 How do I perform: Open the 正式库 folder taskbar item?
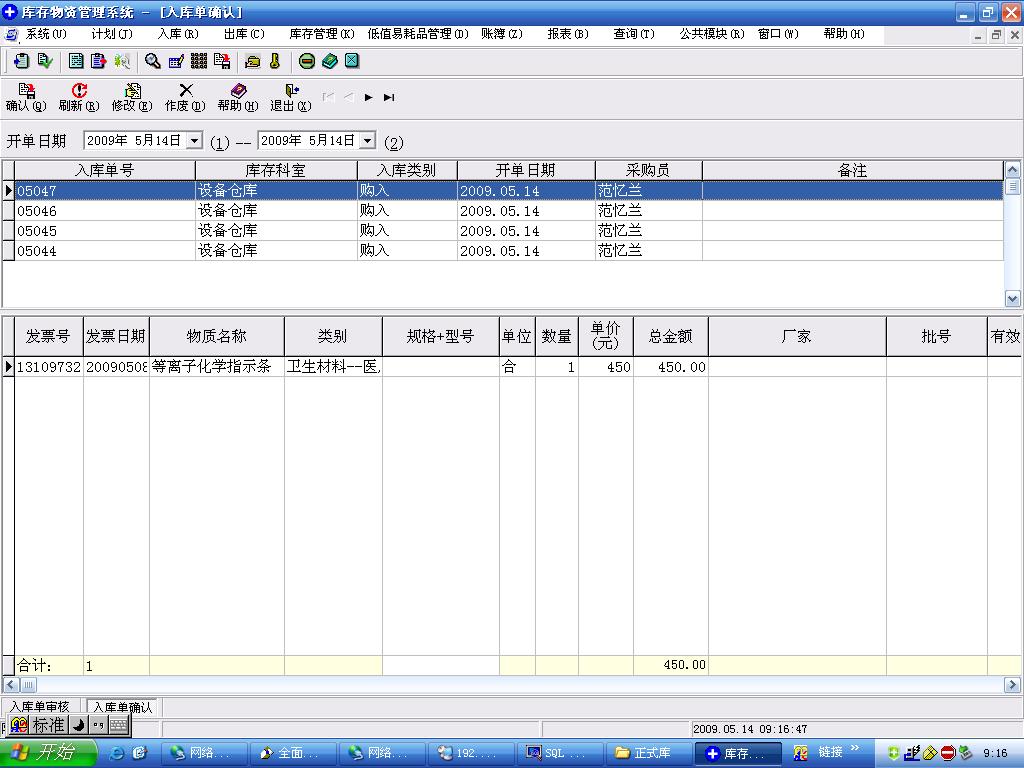click(647, 753)
